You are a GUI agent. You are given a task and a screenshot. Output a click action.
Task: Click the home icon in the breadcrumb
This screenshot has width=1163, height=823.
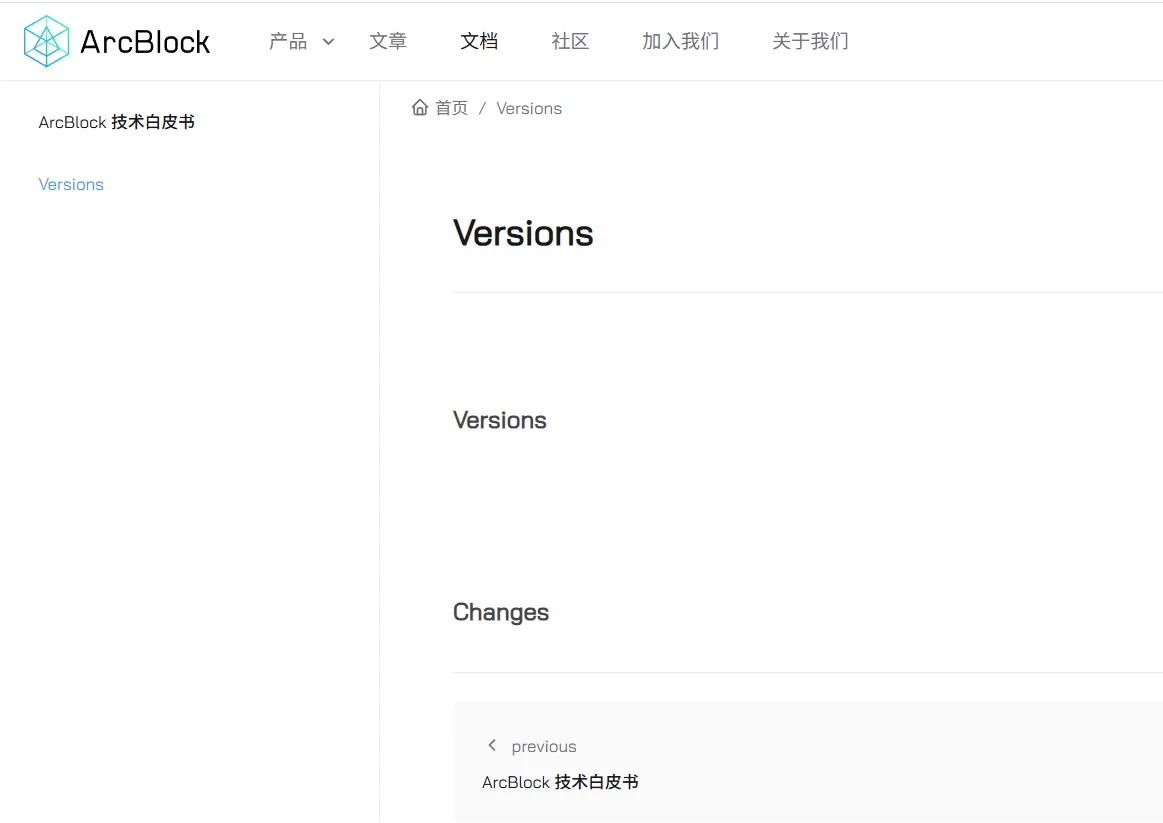coord(420,108)
